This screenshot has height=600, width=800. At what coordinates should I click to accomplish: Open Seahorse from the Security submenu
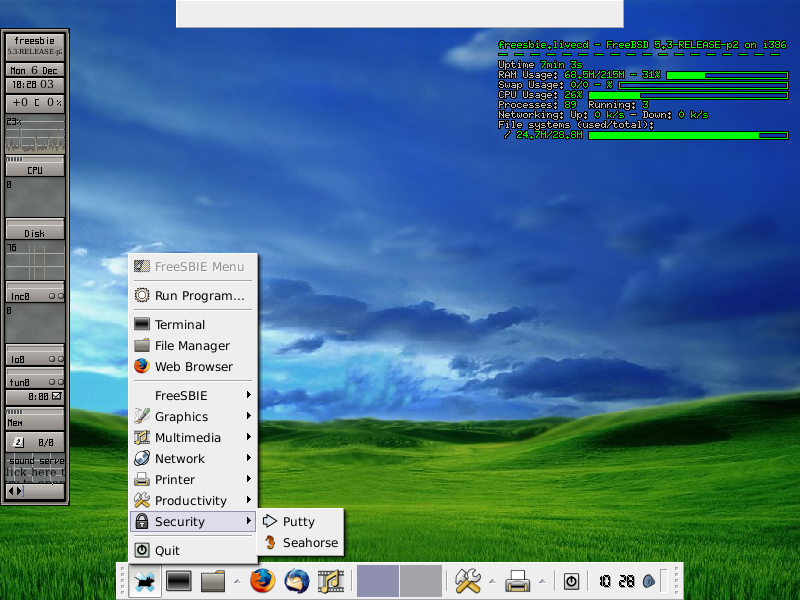(301, 542)
